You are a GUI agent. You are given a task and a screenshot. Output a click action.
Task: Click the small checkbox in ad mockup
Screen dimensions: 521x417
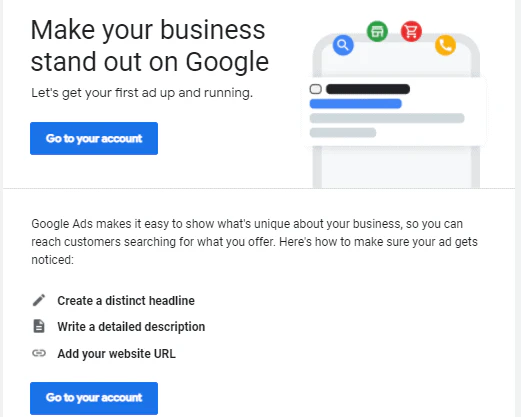[316, 89]
